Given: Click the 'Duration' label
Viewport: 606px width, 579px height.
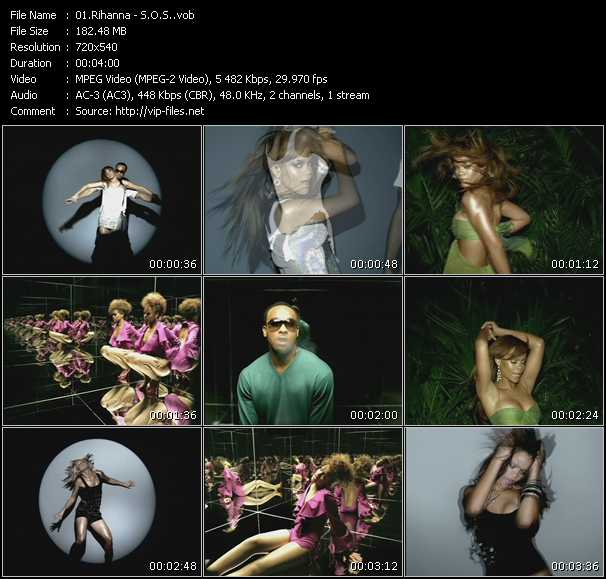Looking at the screenshot, I should coord(31,63).
